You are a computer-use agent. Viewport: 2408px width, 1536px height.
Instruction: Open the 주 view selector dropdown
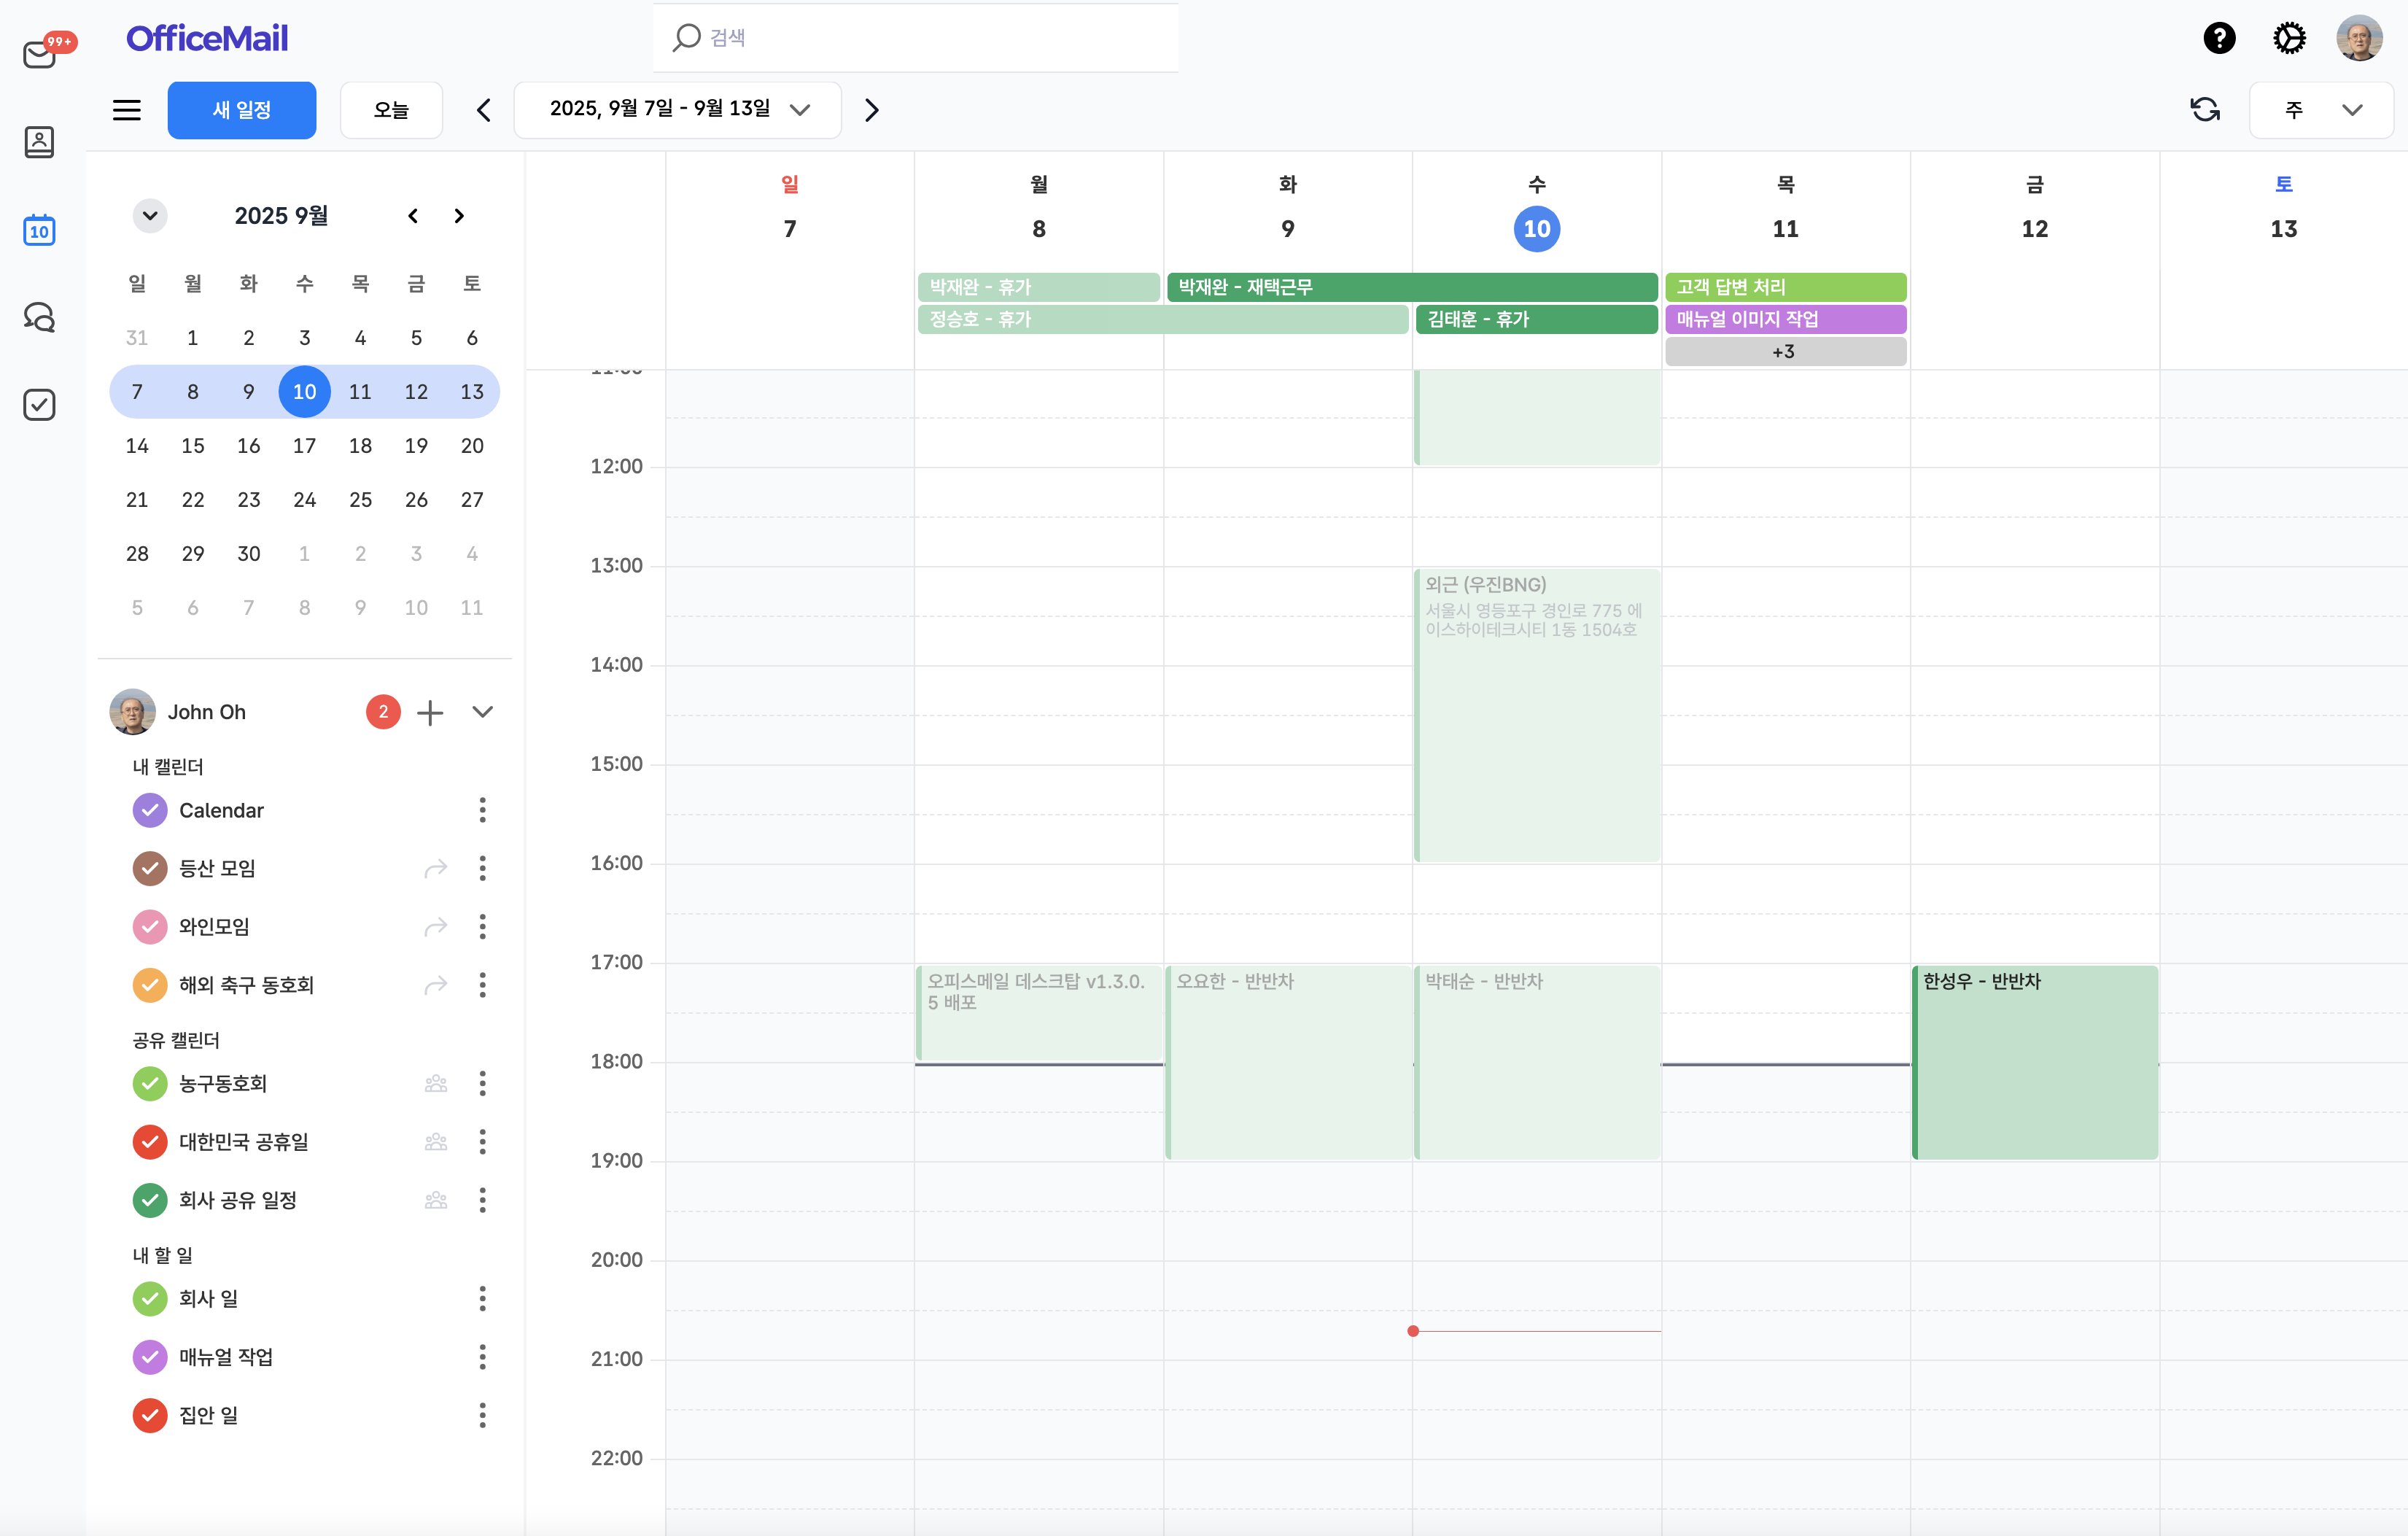(x=2320, y=110)
